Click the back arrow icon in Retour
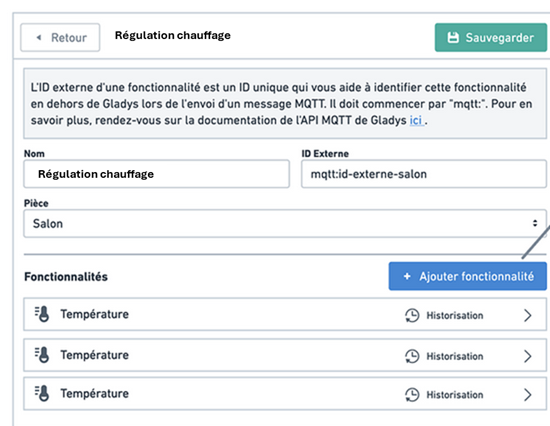Screen dimensions: 550x426 coord(39,37)
